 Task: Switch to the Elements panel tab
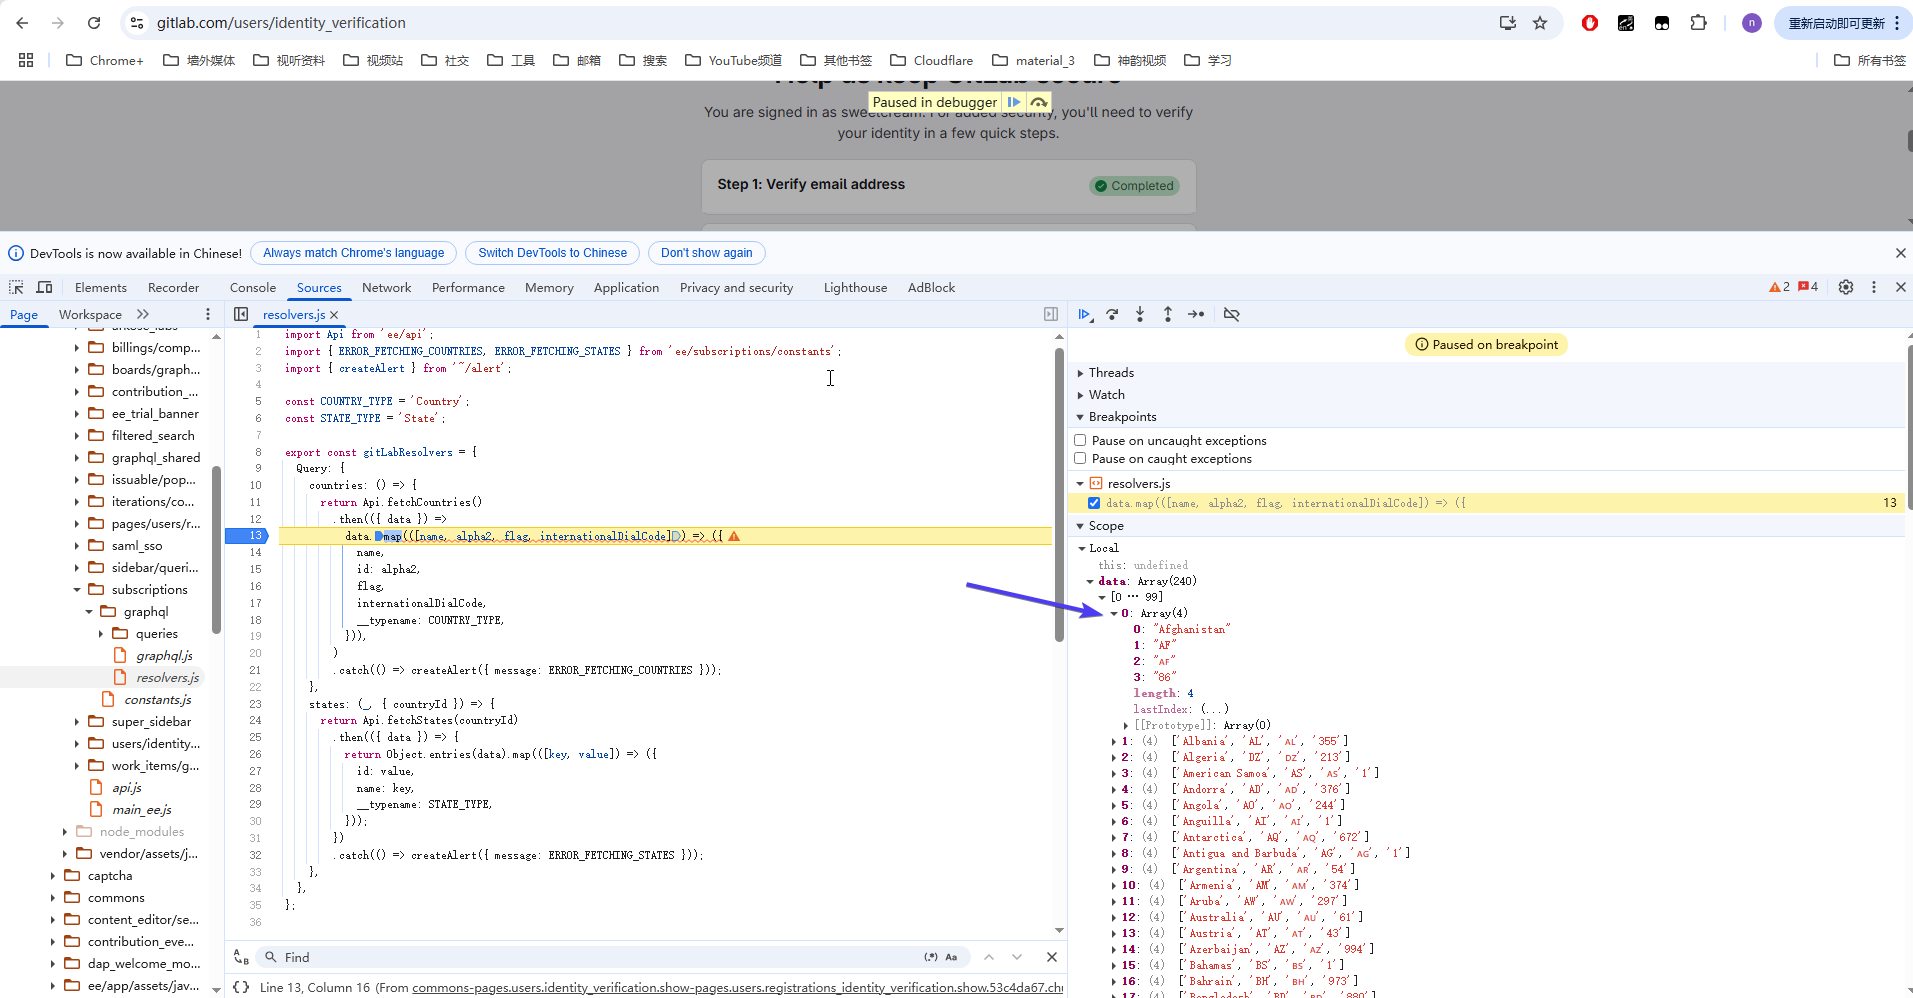pos(101,287)
